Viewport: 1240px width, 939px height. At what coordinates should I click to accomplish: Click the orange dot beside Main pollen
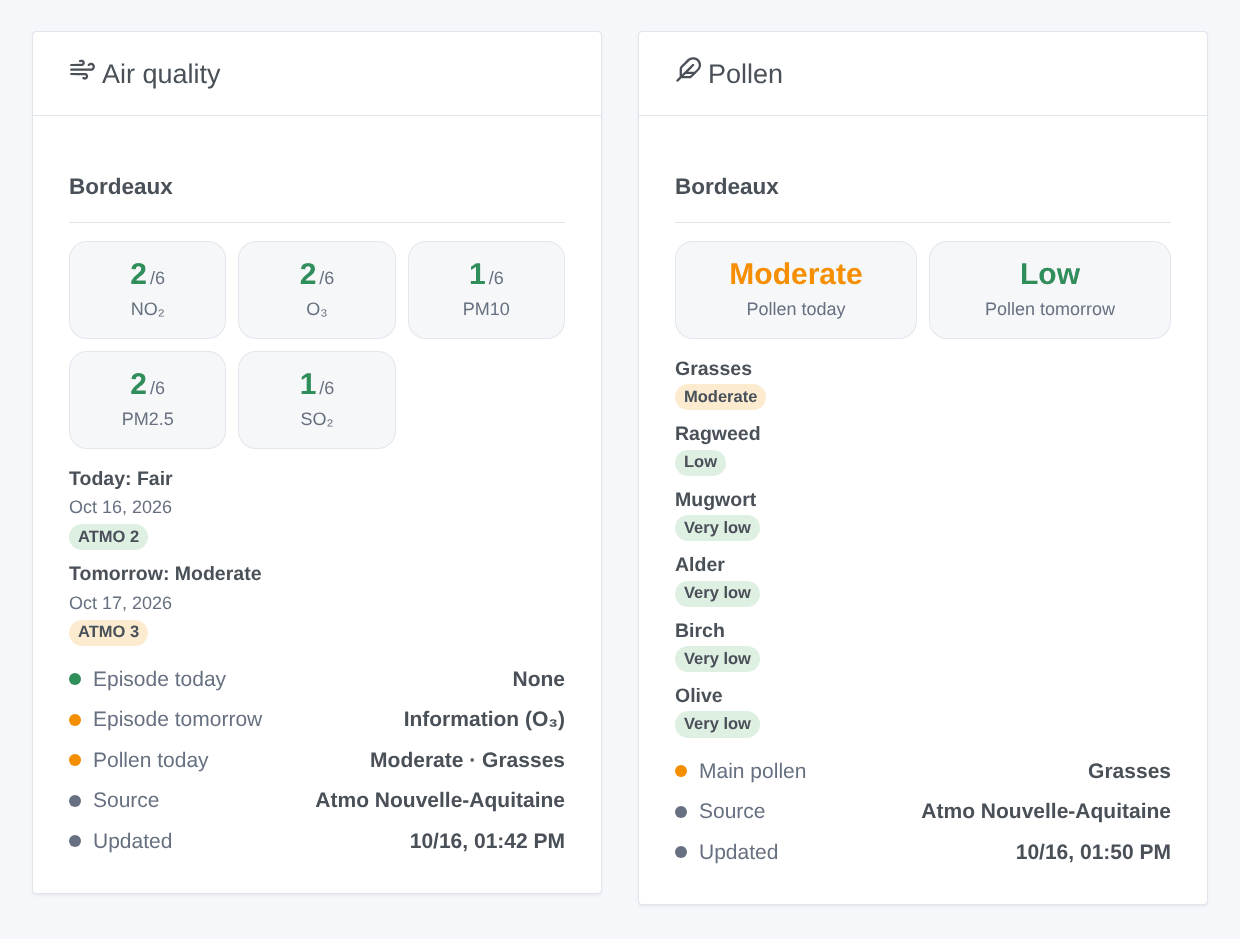pos(681,771)
